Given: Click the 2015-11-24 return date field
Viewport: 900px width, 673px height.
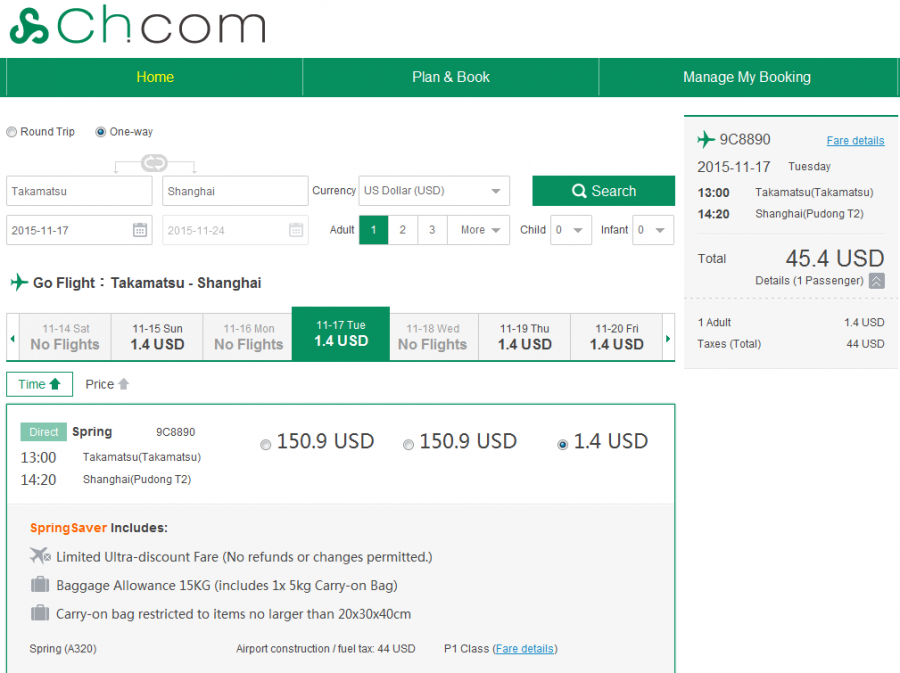Looking at the screenshot, I should click(x=235, y=230).
